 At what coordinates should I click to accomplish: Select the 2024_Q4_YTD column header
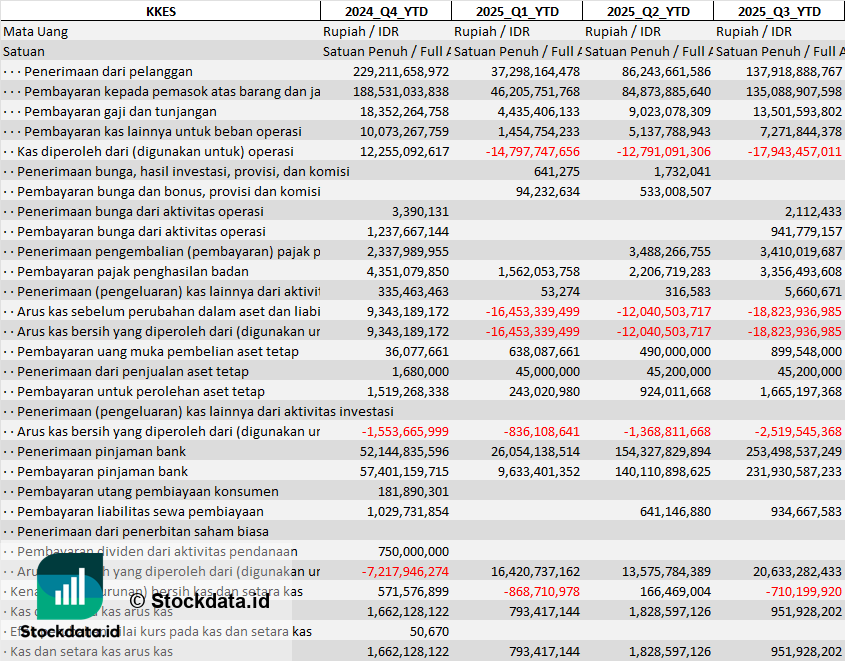click(385, 11)
